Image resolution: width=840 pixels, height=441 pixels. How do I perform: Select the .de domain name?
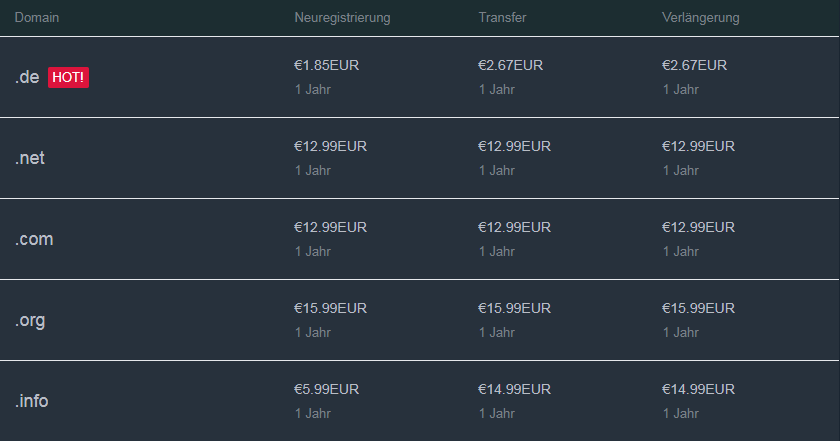pyautogui.click(x=27, y=77)
